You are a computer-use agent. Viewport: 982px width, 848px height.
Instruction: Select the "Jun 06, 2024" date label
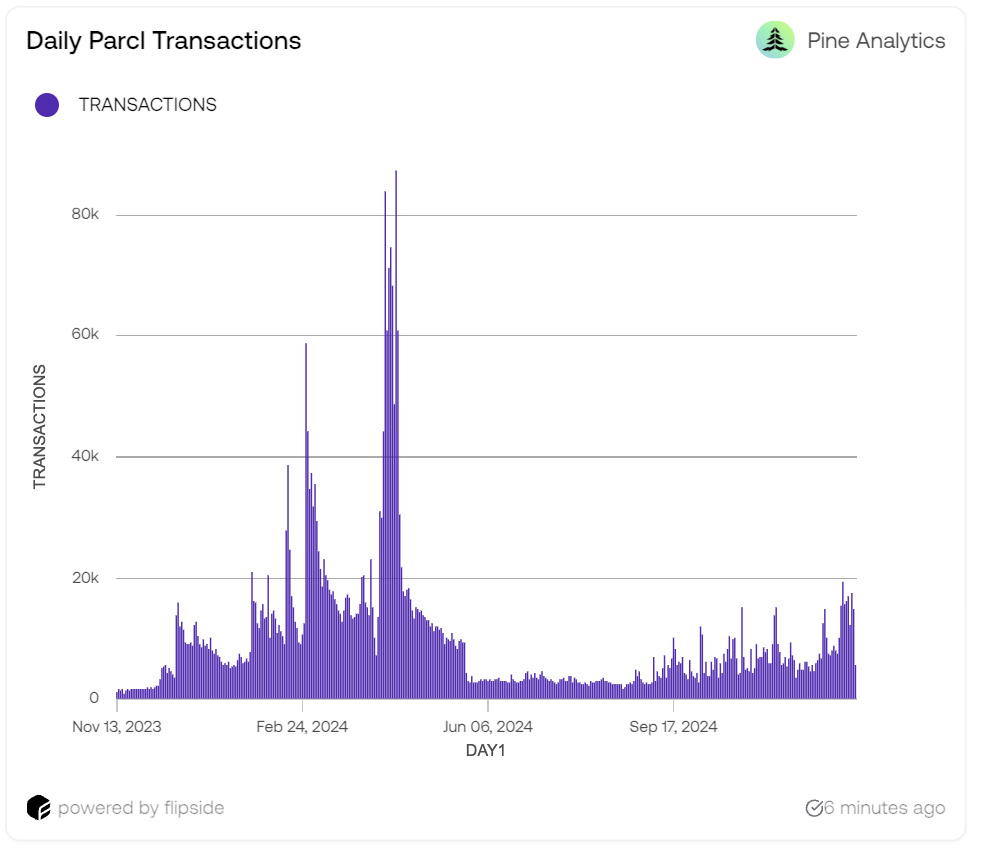click(x=488, y=727)
